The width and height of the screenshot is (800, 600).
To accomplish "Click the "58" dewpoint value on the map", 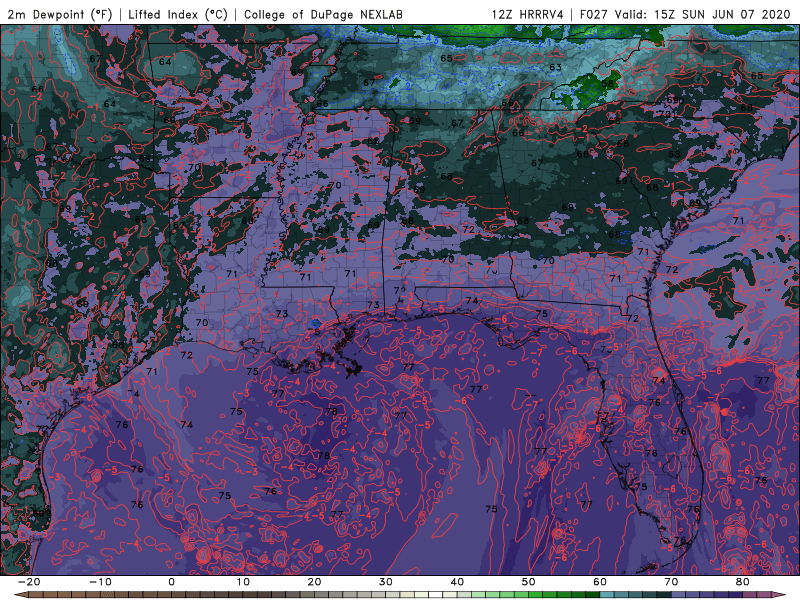I will (x=607, y=84).
